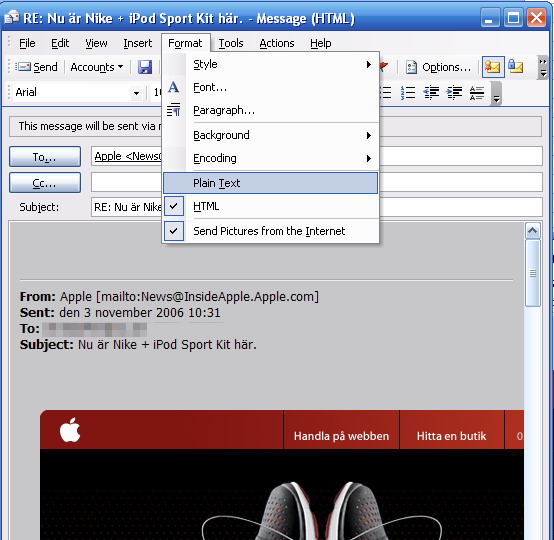Toggle the encrypt message lock envelope icon
The image size is (554, 540).
tap(515, 66)
